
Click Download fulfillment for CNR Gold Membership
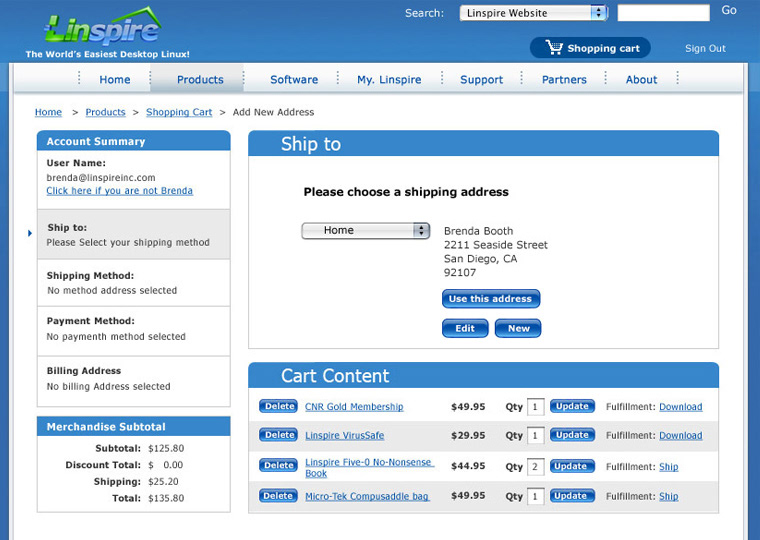coord(681,407)
